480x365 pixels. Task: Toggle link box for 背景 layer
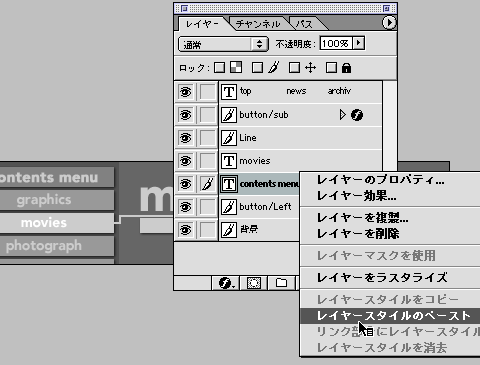pos(207,230)
